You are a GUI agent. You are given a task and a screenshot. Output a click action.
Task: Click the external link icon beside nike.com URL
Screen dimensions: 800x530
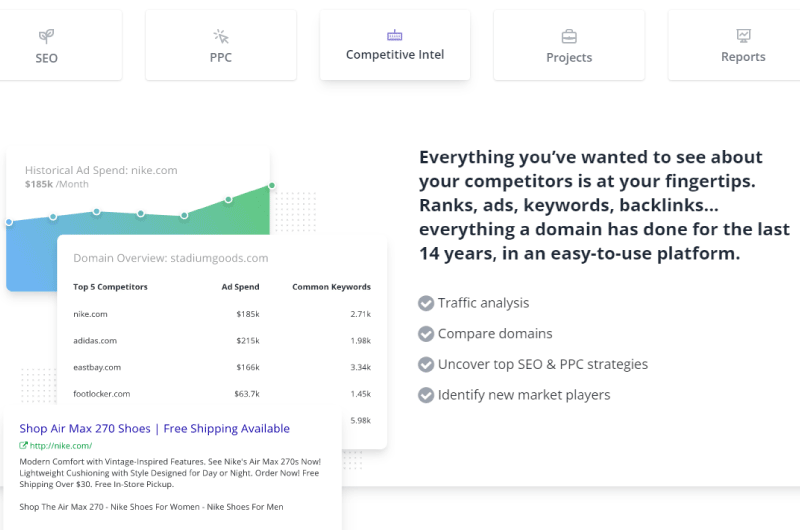tap(23, 445)
